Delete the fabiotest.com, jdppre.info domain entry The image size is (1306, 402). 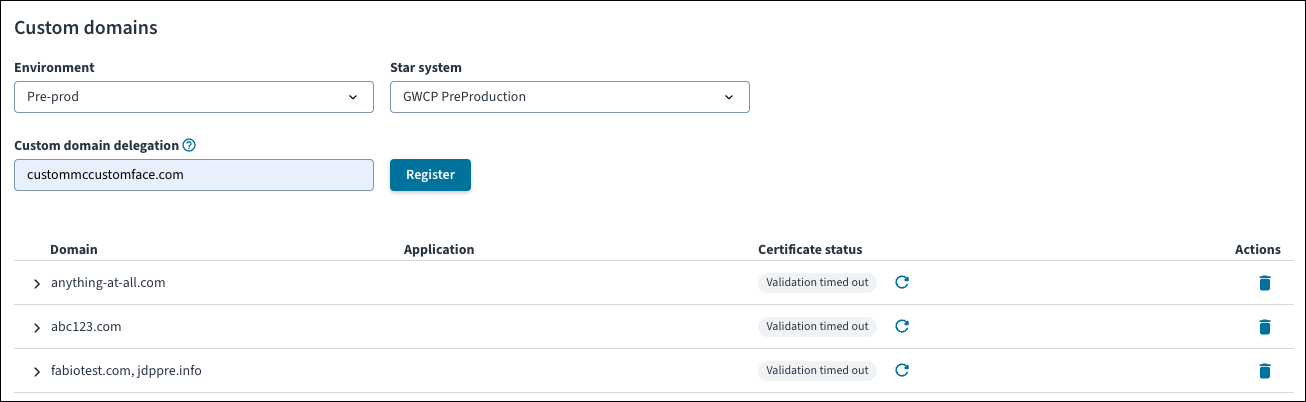(x=1264, y=371)
